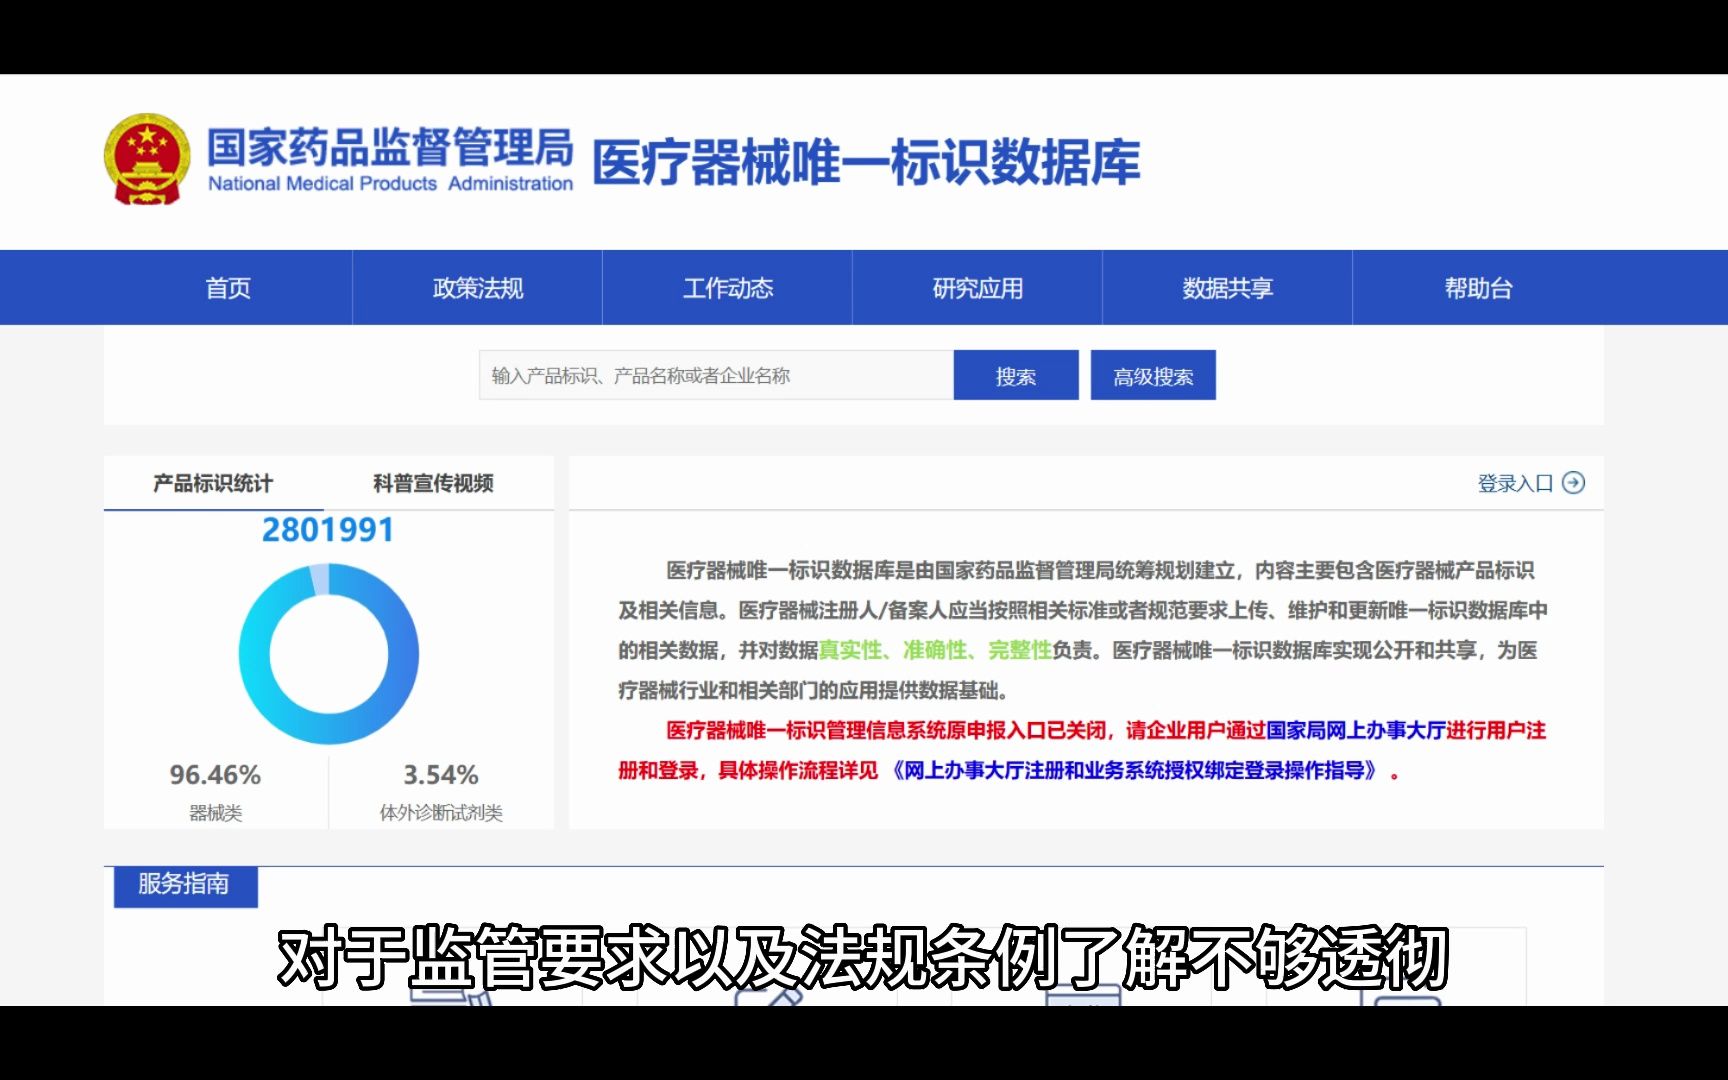The height and width of the screenshot is (1080, 1728).
Task: Open the 国家局网上办事大厅 link
Action: (1355, 730)
